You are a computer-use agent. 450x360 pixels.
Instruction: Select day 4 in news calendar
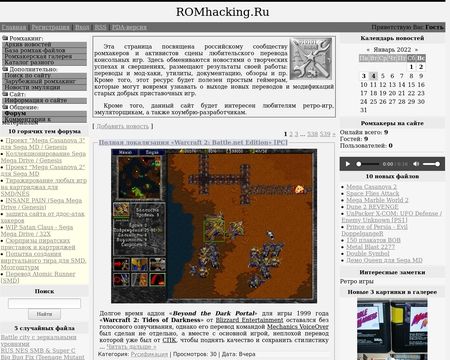pos(373,76)
